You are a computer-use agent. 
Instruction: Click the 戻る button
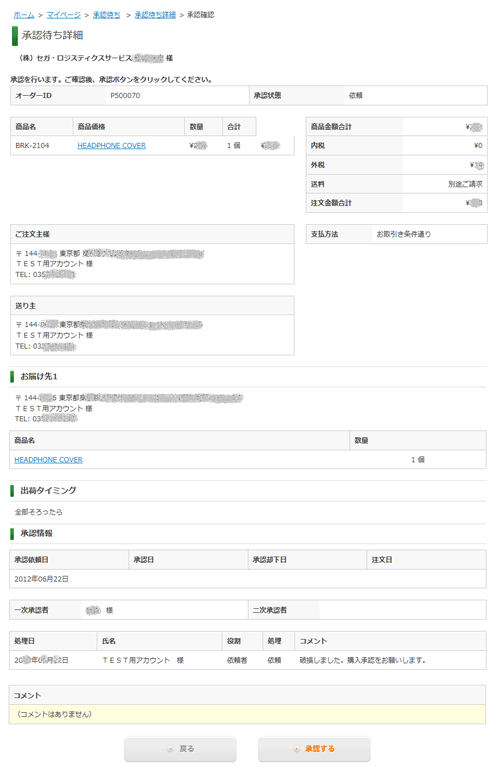click(x=180, y=749)
